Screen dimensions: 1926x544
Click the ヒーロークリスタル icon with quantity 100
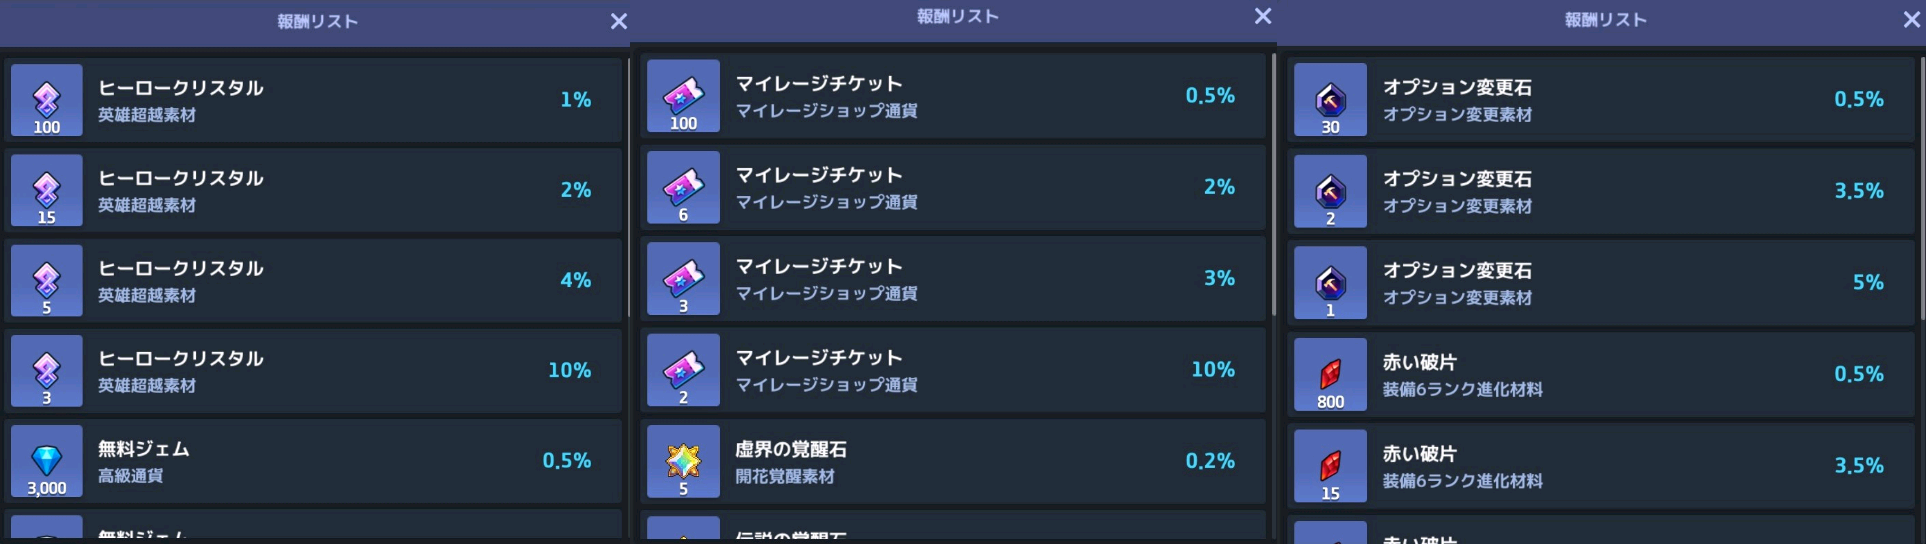(x=47, y=100)
